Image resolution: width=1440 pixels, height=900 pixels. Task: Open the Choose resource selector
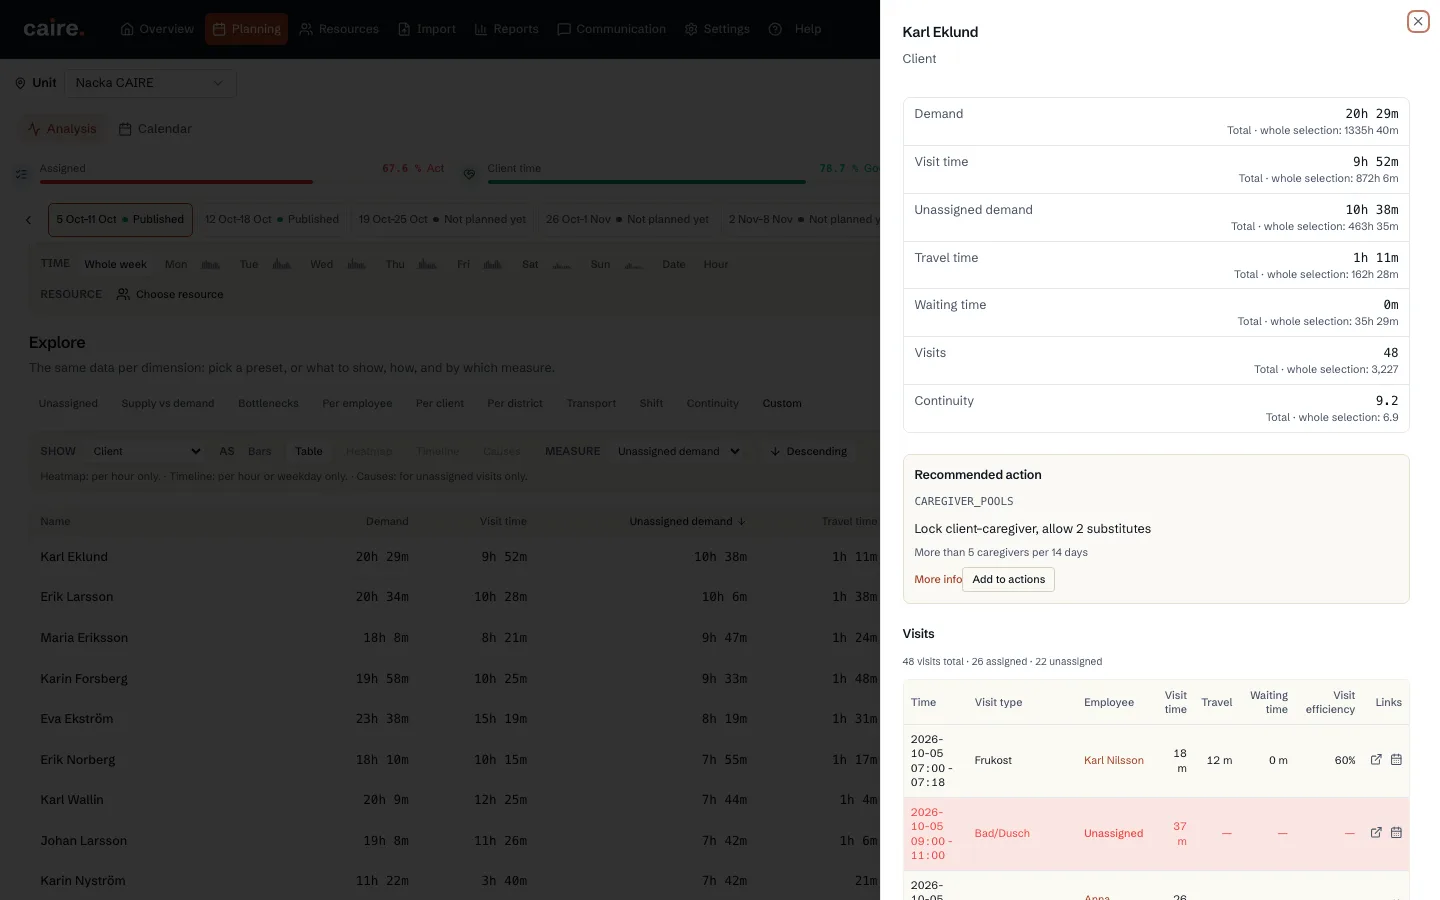[170, 294]
